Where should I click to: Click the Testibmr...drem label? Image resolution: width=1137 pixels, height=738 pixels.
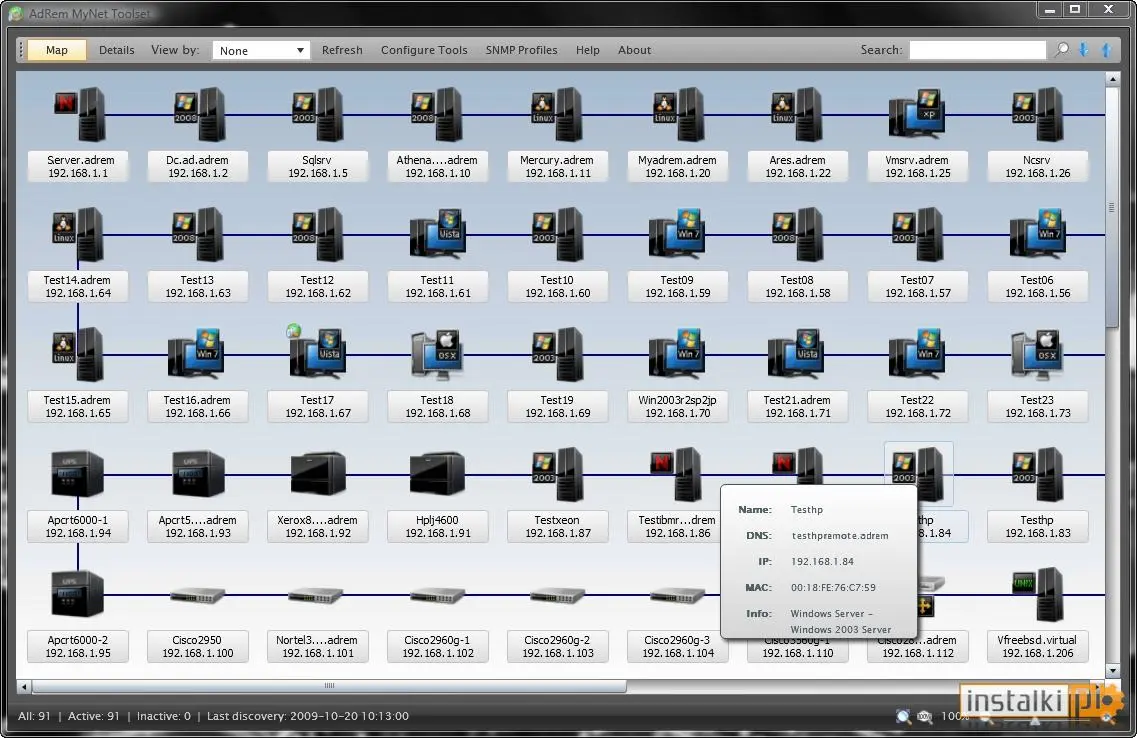click(675, 526)
